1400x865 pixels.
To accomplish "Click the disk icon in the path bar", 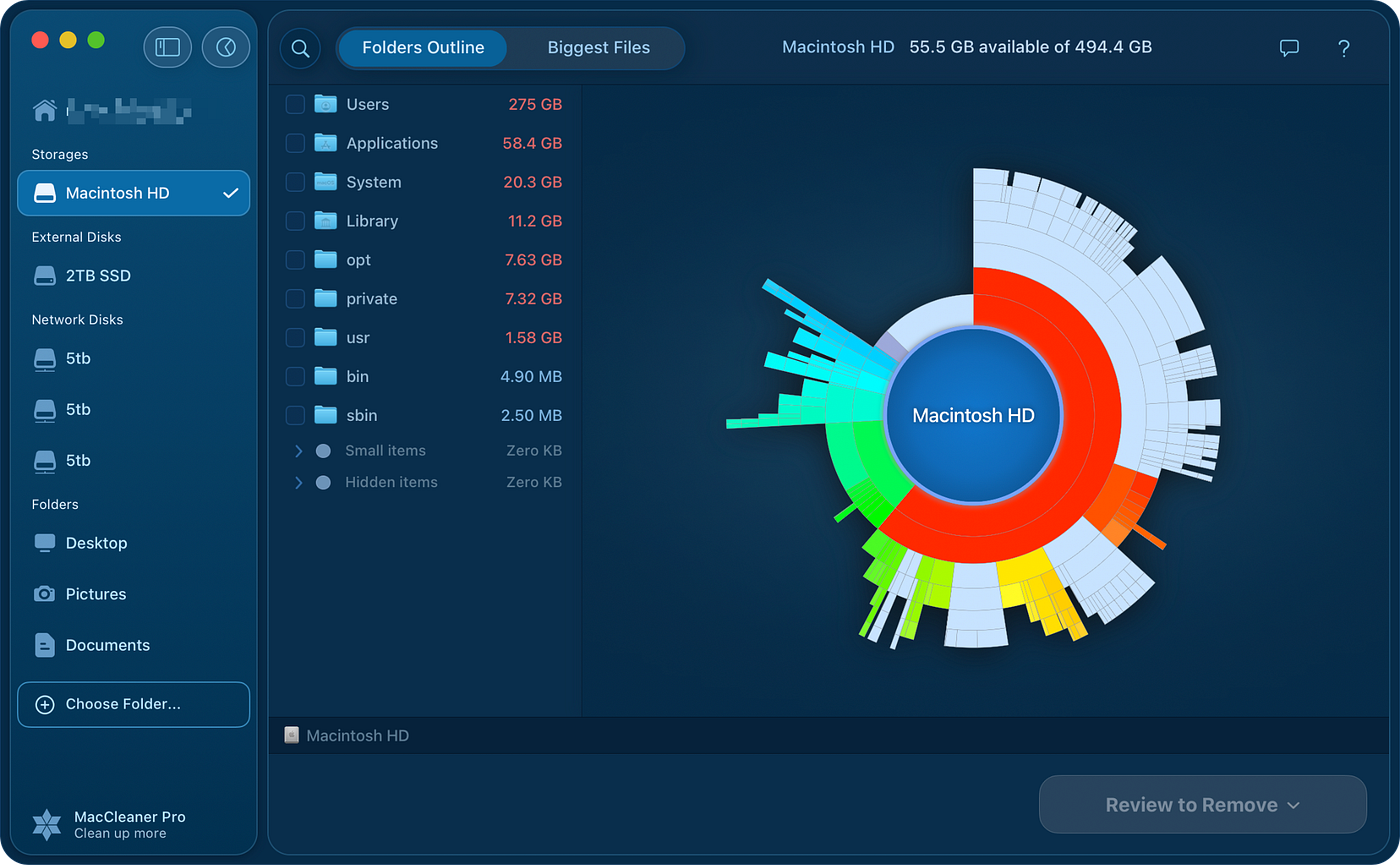I will 292,735.
